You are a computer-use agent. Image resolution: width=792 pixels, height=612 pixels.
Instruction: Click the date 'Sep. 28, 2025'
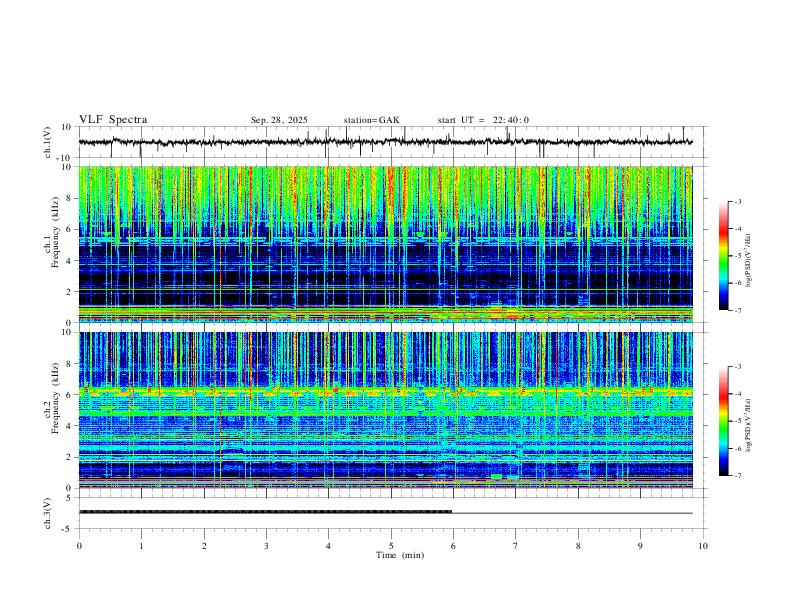[279, 120]
